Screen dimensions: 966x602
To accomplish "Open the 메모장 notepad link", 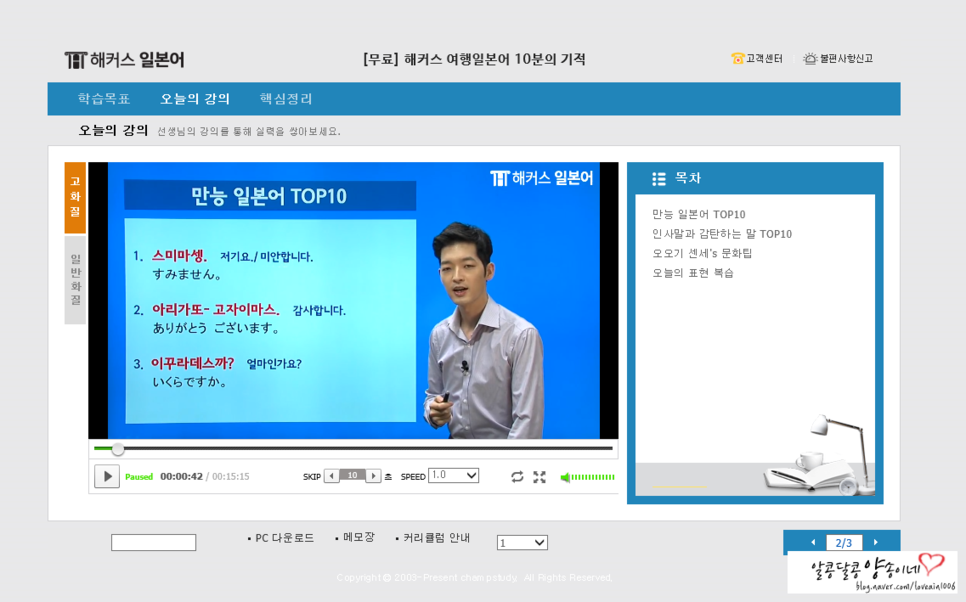I will [x=359, y=537].
